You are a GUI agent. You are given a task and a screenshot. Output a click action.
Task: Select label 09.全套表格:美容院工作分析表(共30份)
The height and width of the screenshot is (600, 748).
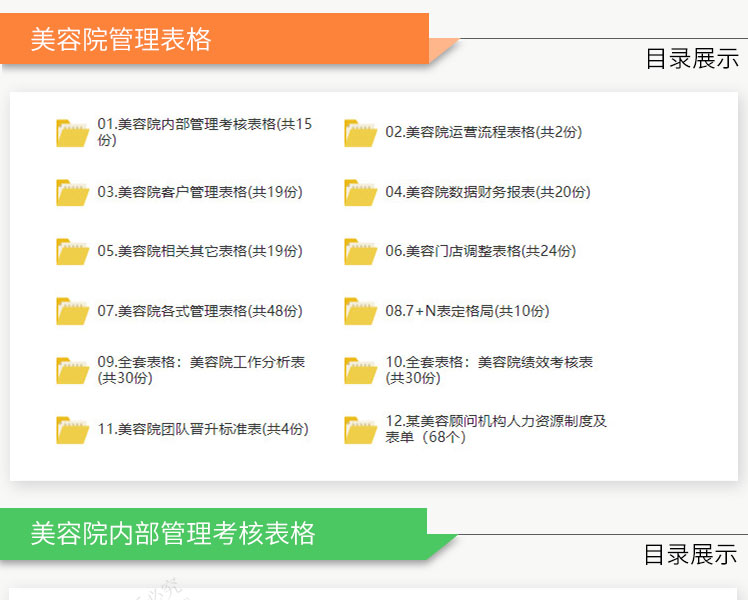click(201, 370)
